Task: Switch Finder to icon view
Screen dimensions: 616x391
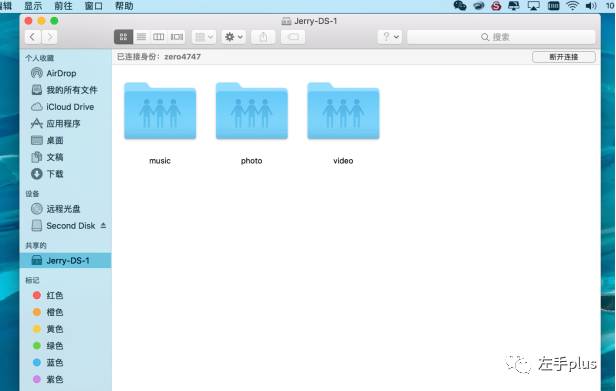Action: point(123,37)
